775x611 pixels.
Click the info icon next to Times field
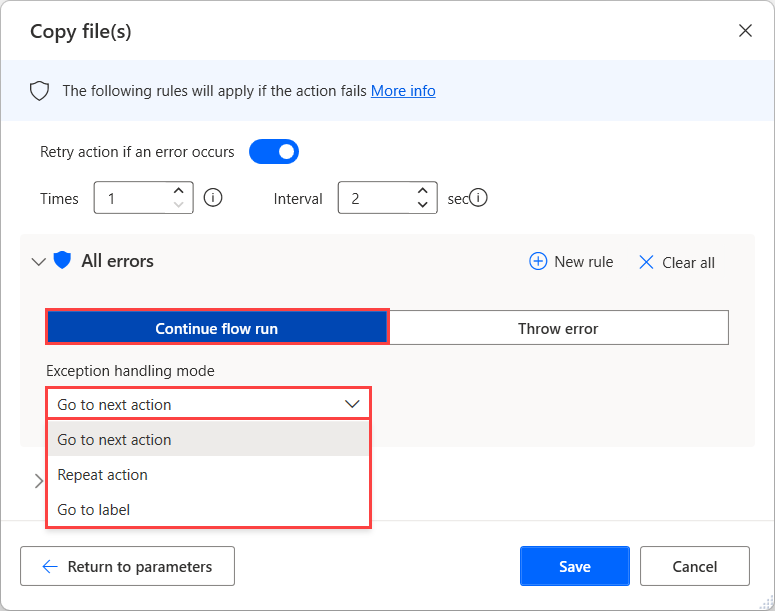point(212,198)
